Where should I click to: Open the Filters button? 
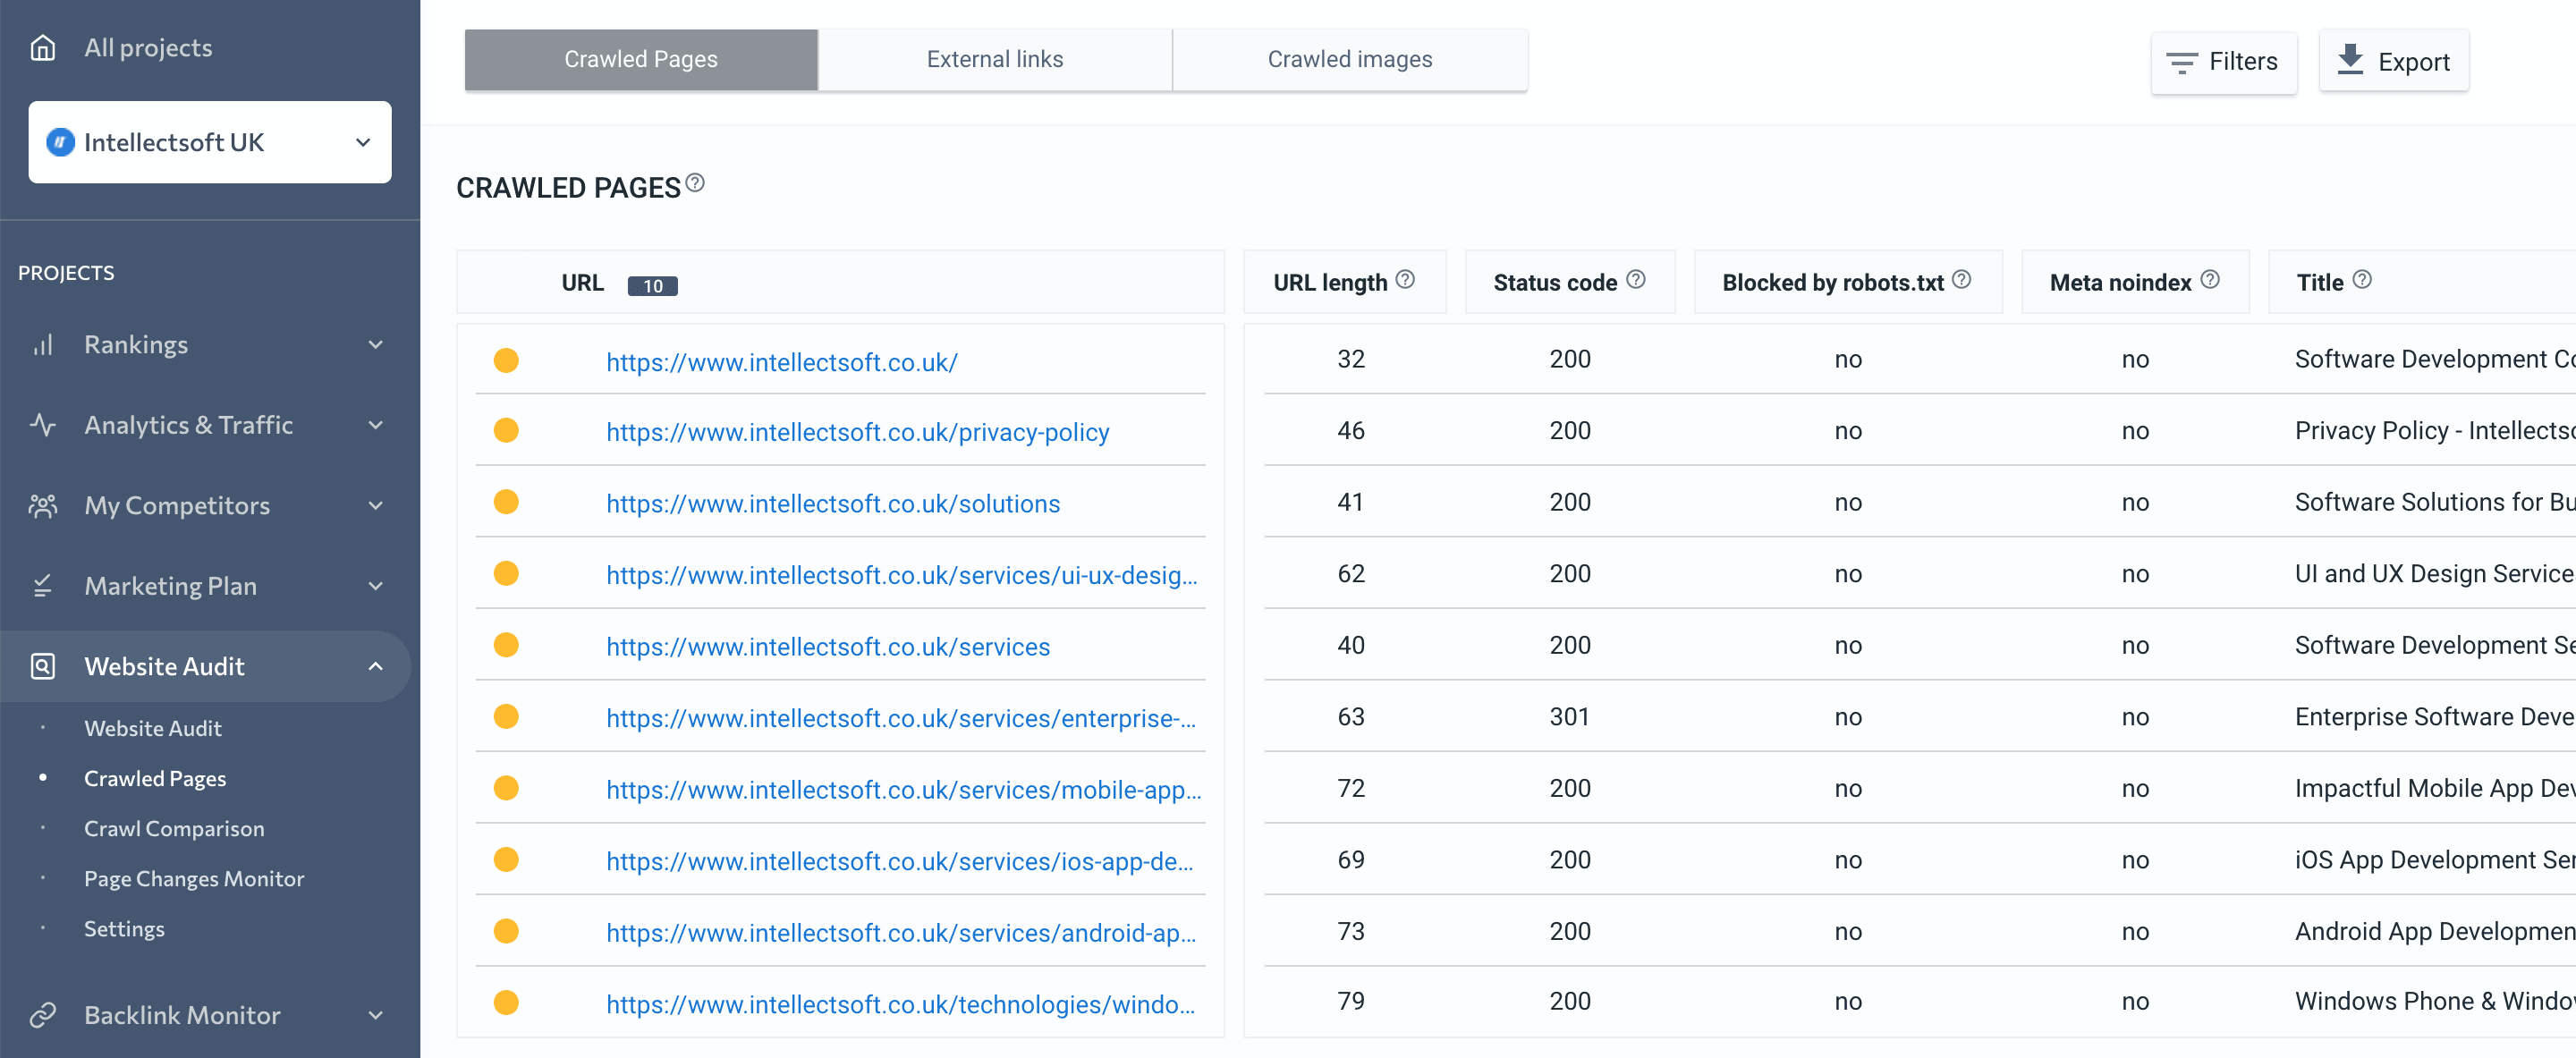(2223, 62)
